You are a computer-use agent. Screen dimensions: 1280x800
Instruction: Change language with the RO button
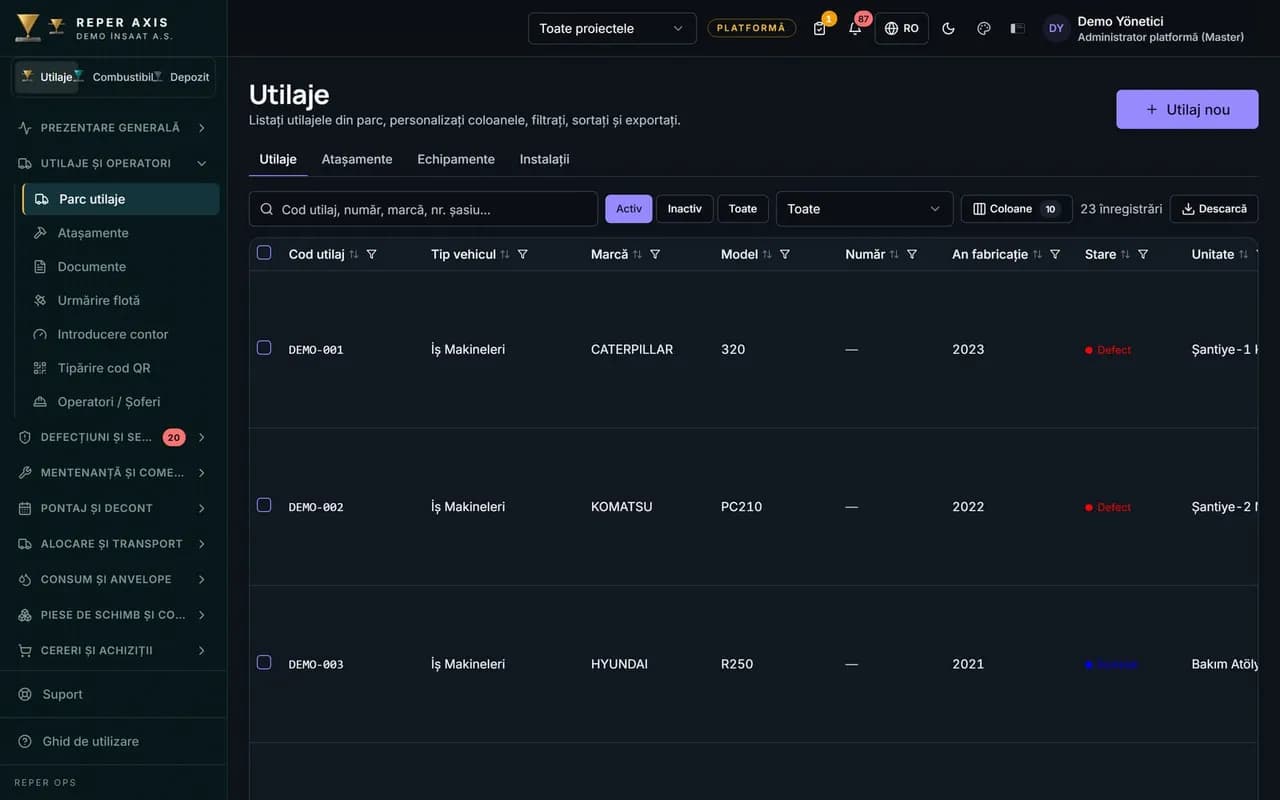[902, 28]
